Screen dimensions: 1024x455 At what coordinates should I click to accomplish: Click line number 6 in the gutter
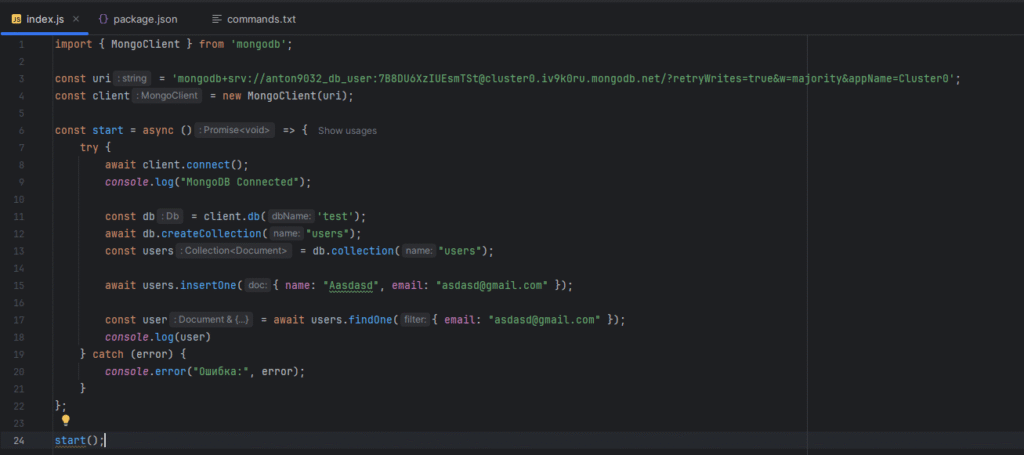point(22,131)
